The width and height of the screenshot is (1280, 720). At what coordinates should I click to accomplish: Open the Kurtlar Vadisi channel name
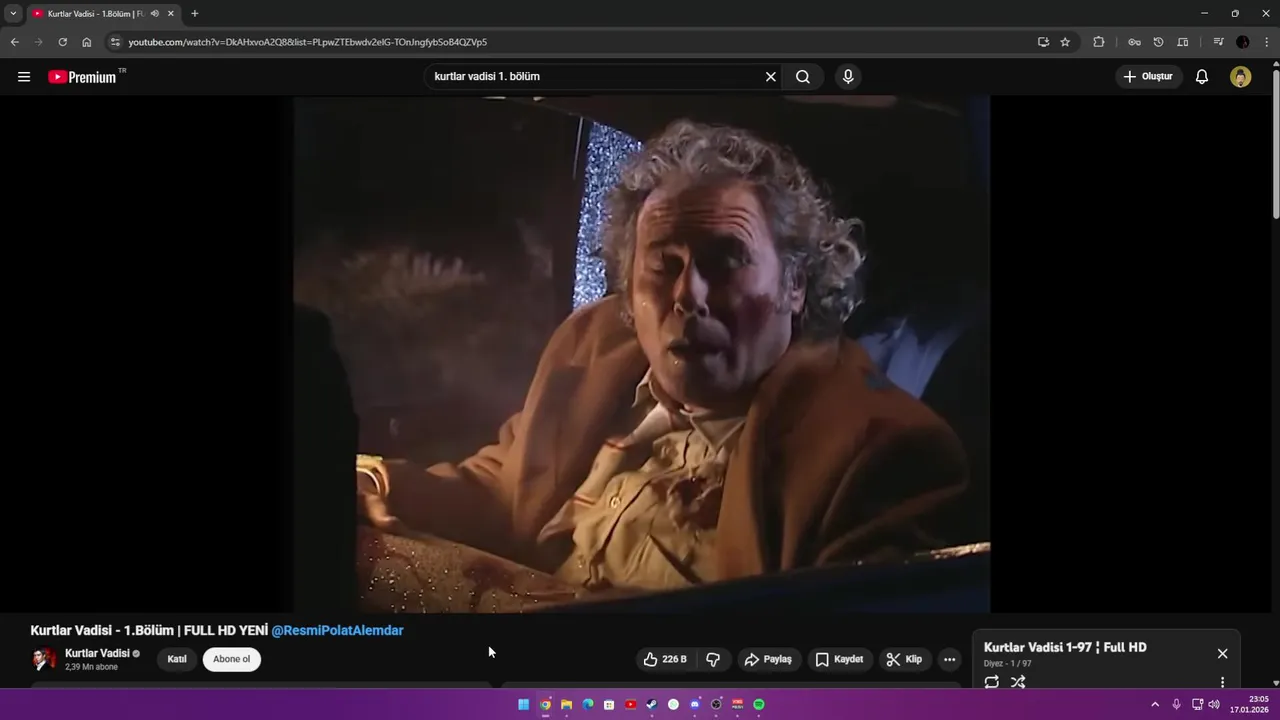(x=97, y=653)
